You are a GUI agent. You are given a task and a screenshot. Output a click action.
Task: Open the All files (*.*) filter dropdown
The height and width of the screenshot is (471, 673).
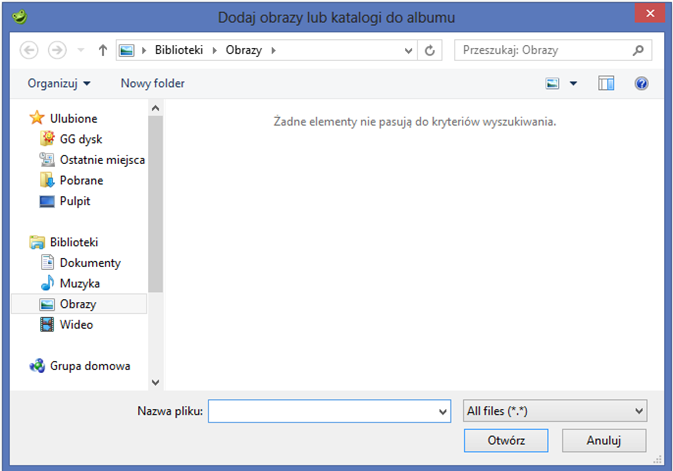pyautogui.click(x=555, y=411)
